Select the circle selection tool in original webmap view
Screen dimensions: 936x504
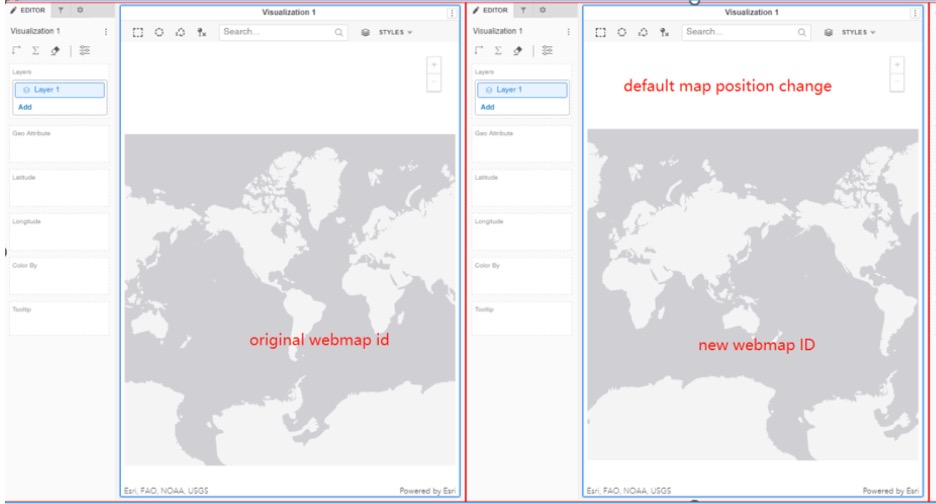[159, 32]
